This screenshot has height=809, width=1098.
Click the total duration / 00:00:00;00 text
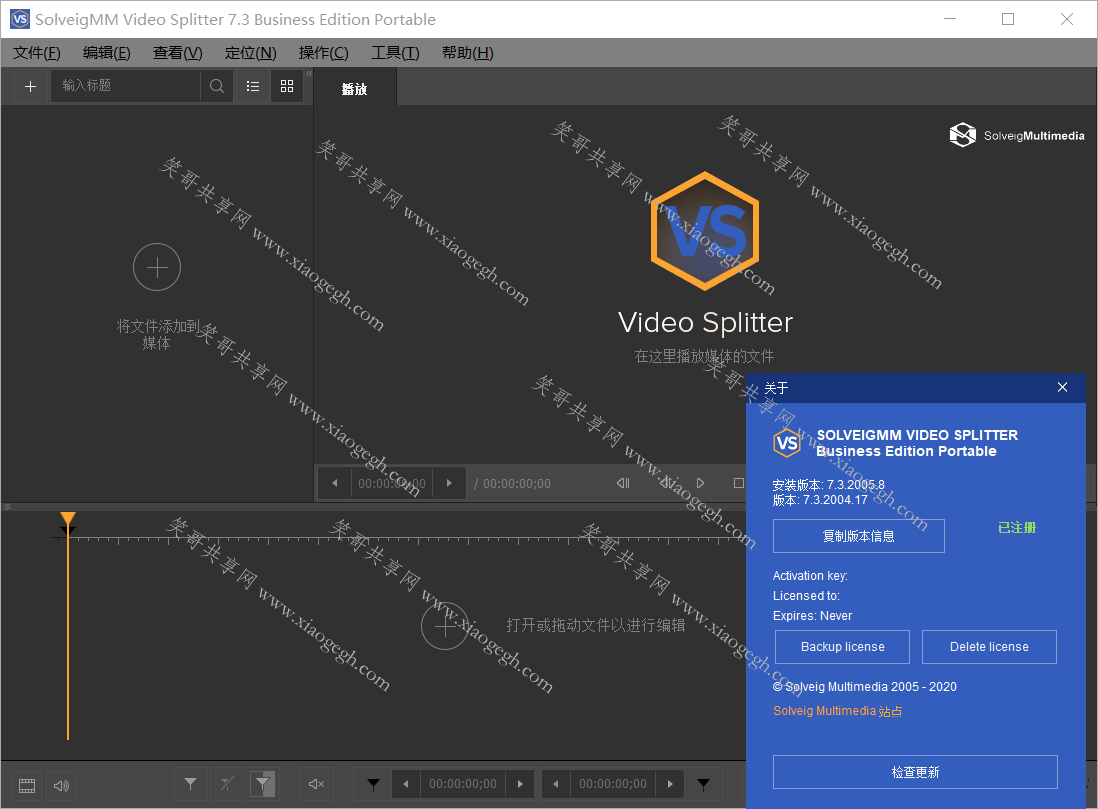pos(513,483)
